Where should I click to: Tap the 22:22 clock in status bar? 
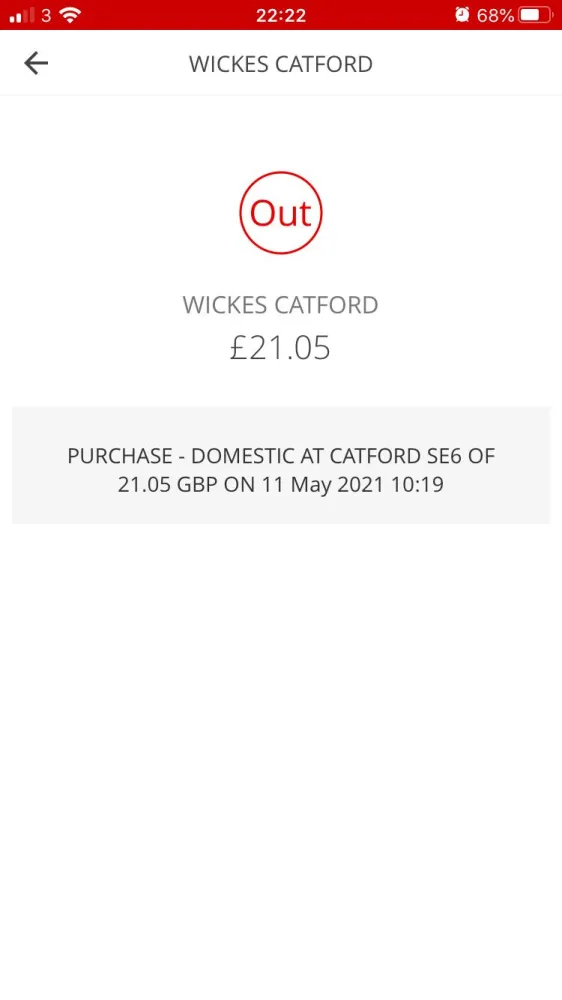tap(281, 15)
